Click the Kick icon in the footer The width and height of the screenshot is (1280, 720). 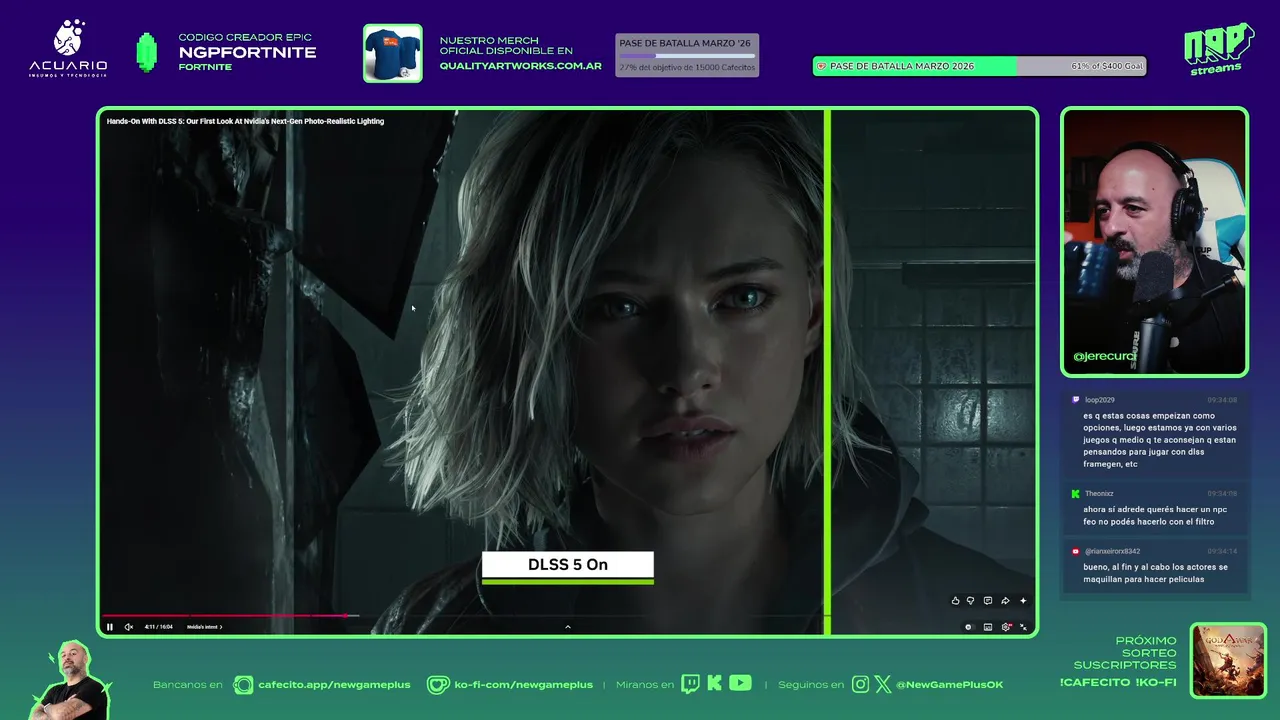[714, 683]
